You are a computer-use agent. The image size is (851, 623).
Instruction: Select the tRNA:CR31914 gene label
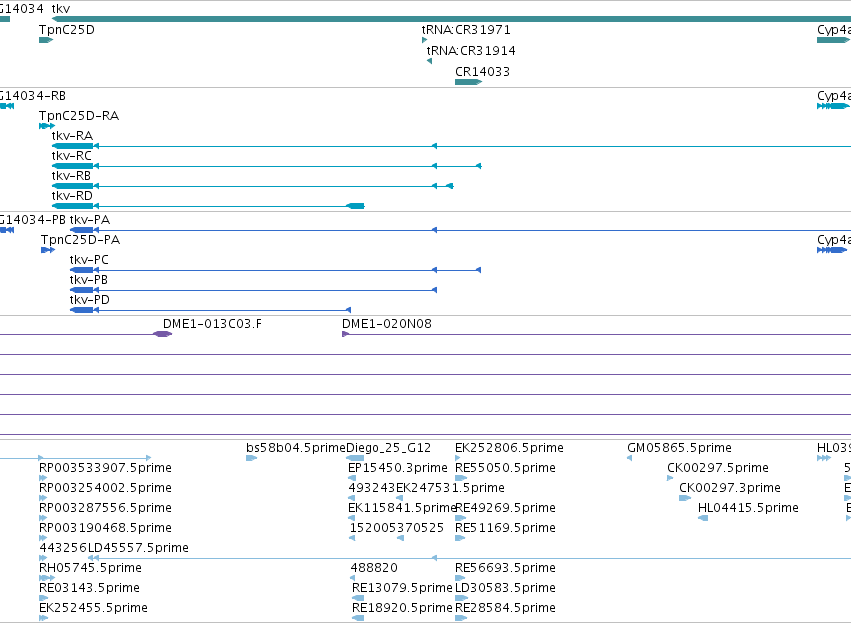pyautogui.click(x=471, y=50)
